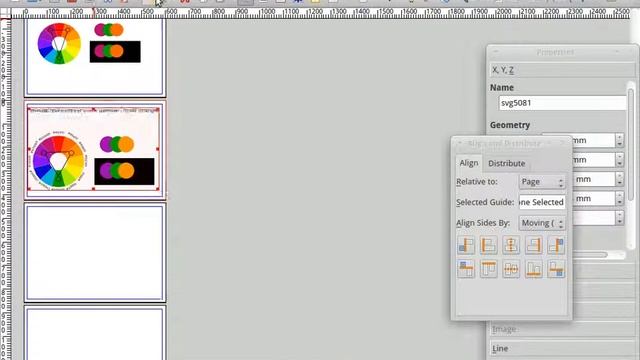Expand the Image section in Properties
This screenshot has width=640, height=360.
point(562,329)
